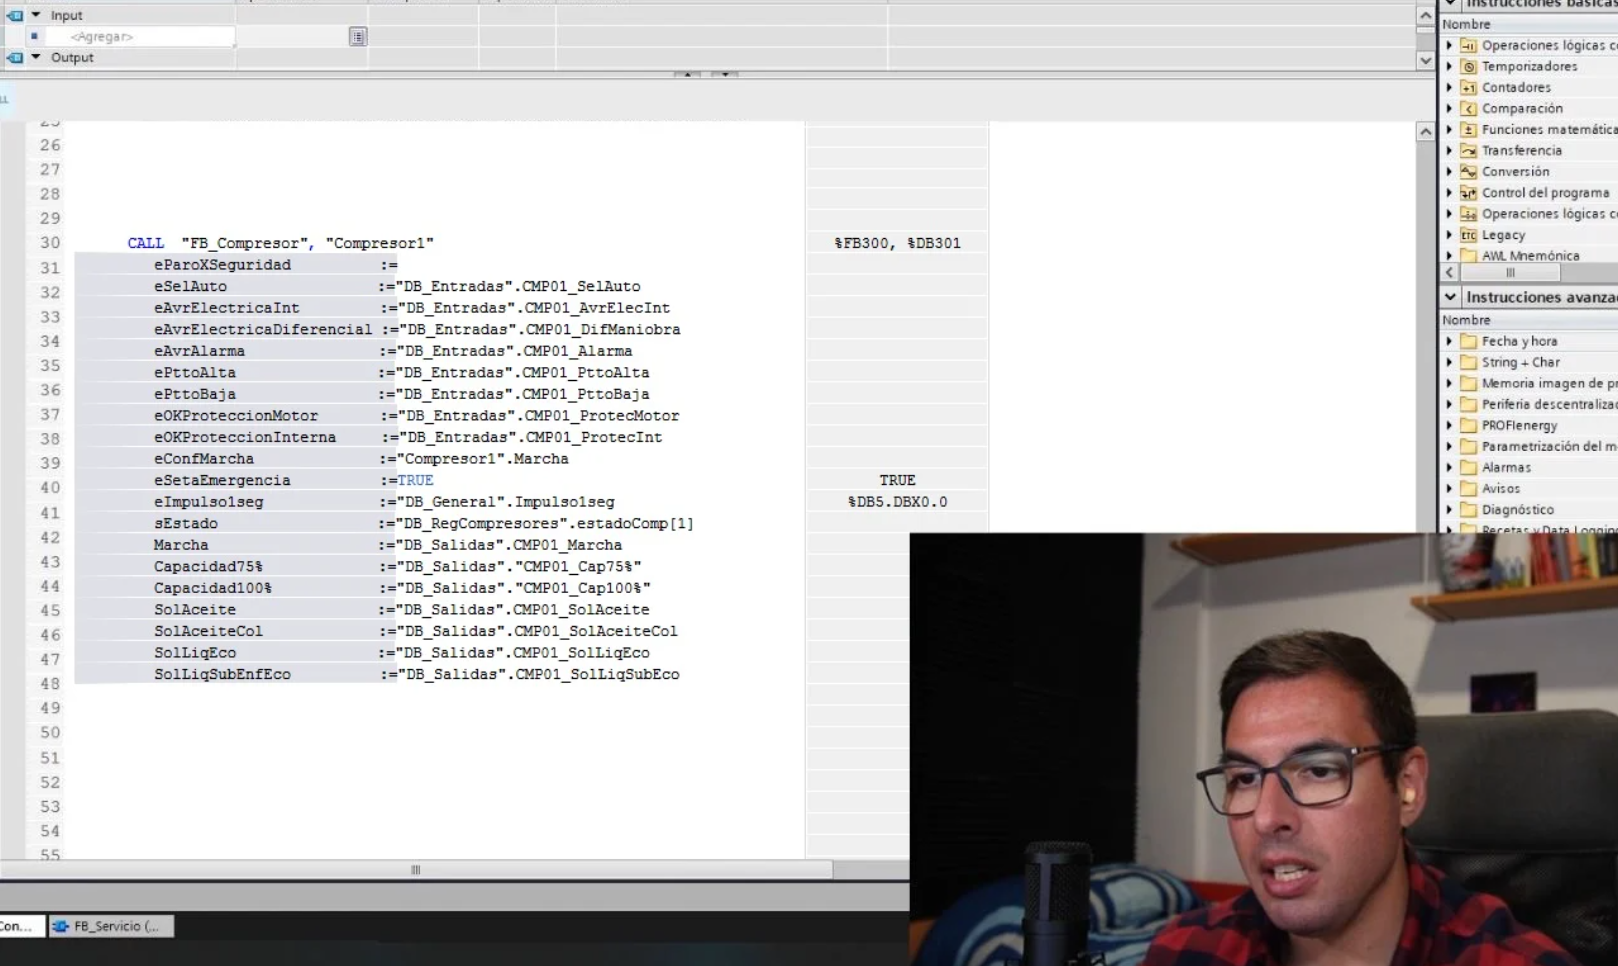Switch to the FB_Servicio editor tab
Viewport: 1618px width, 966px height.
point(111,926)
